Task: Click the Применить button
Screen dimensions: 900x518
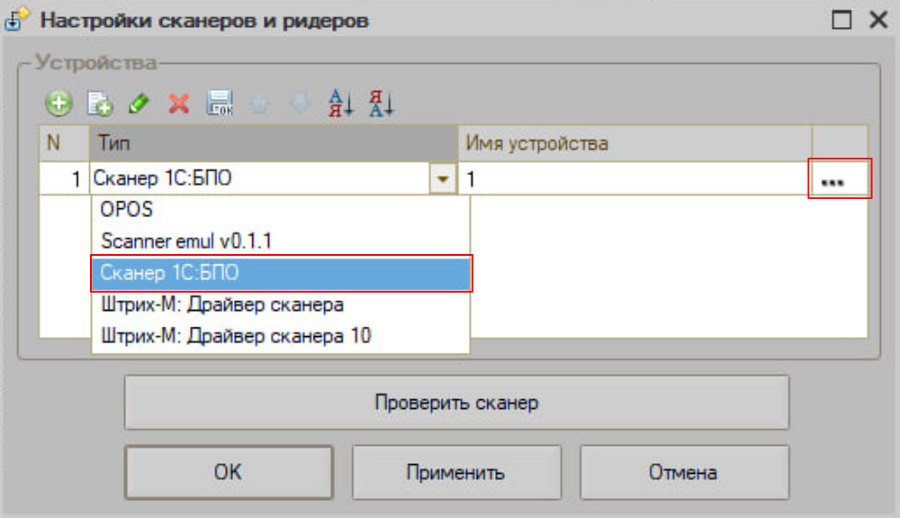Action: 456,472
